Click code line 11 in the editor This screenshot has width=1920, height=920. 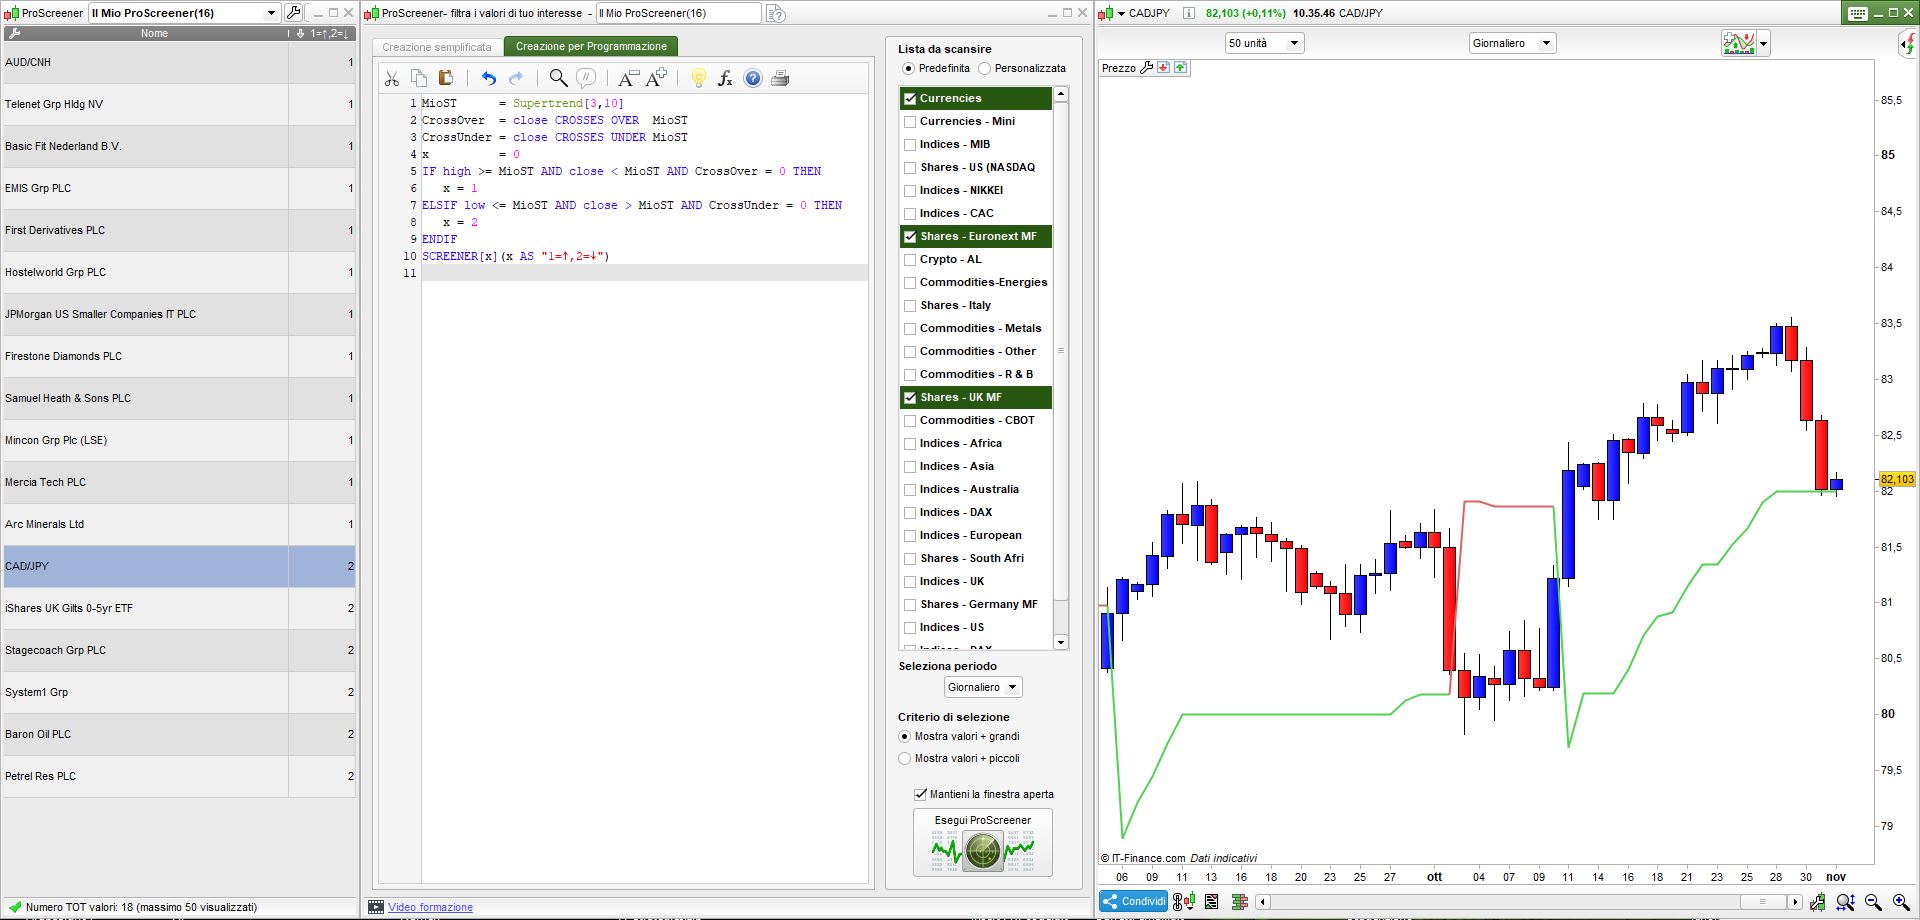pos(644,273)
